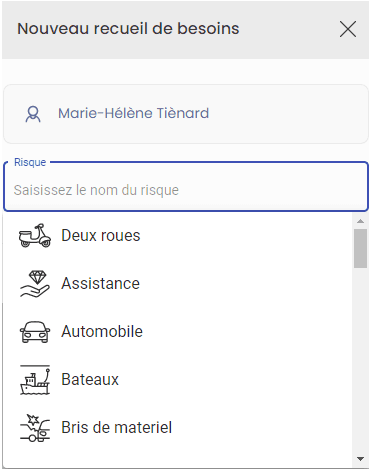
Task: Click the car icon for Automobile
Action: pos(35,332)
